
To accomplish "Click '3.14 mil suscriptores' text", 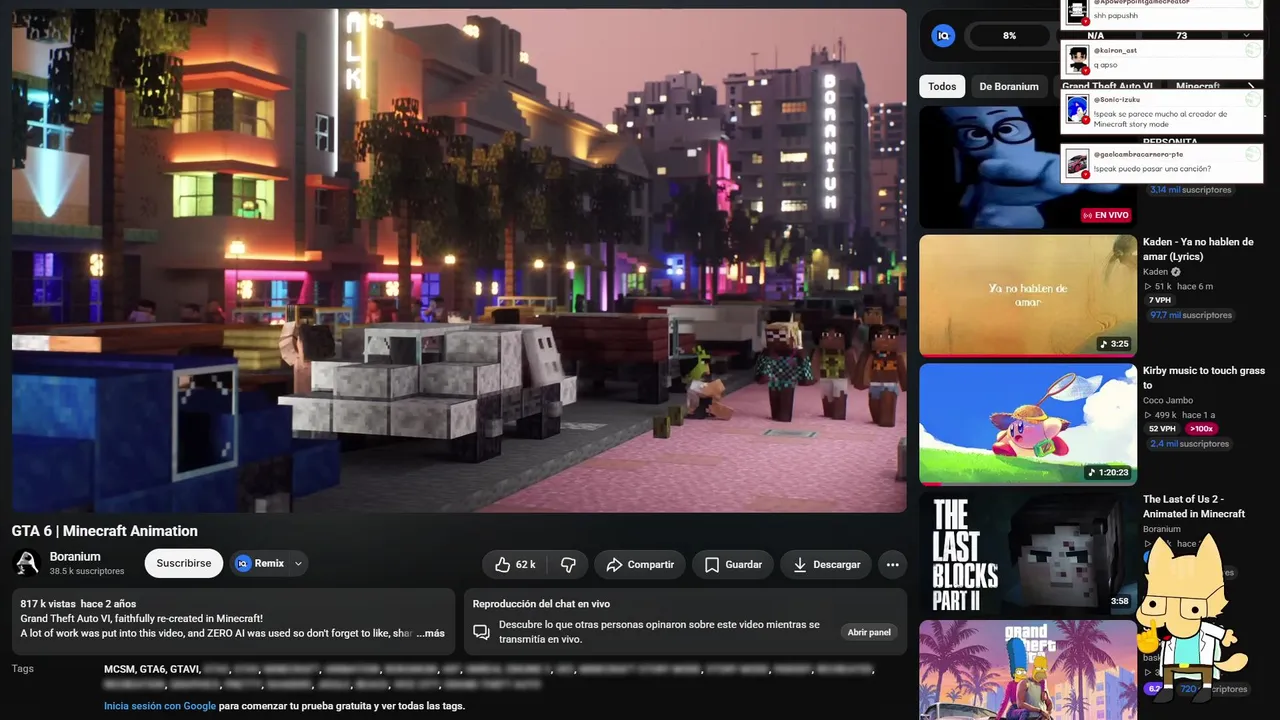I will click(x=1191, y=189).
